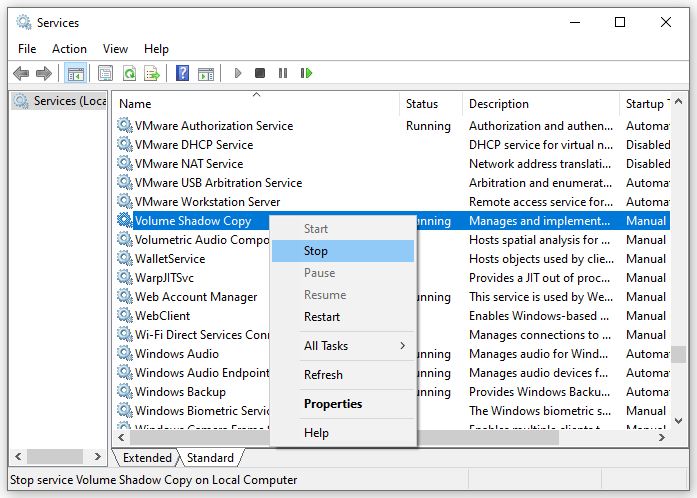Switch to the Standard tab
This screenshot has height=498, width=697.
pos(210,458)
